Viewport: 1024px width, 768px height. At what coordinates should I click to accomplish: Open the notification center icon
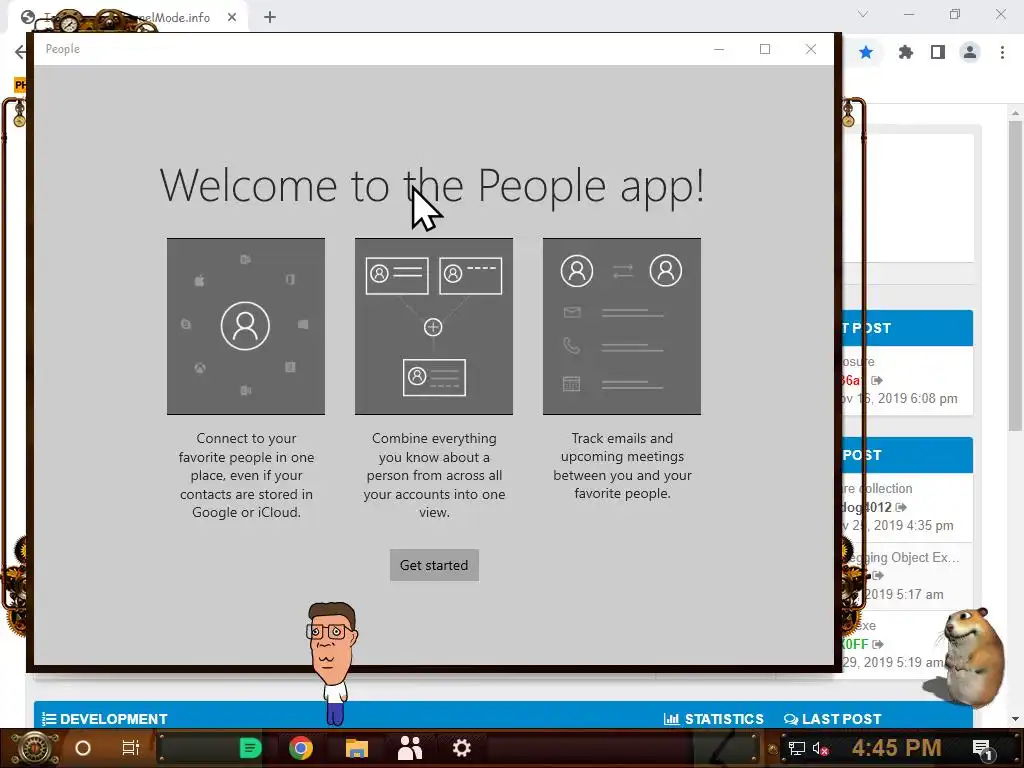(x=982, y=749)
